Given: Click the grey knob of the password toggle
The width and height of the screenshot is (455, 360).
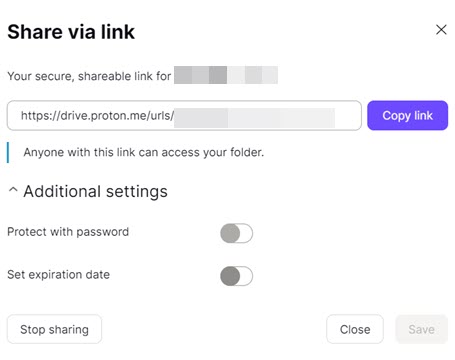Looking at the screenshot, I should coord(230,233).
